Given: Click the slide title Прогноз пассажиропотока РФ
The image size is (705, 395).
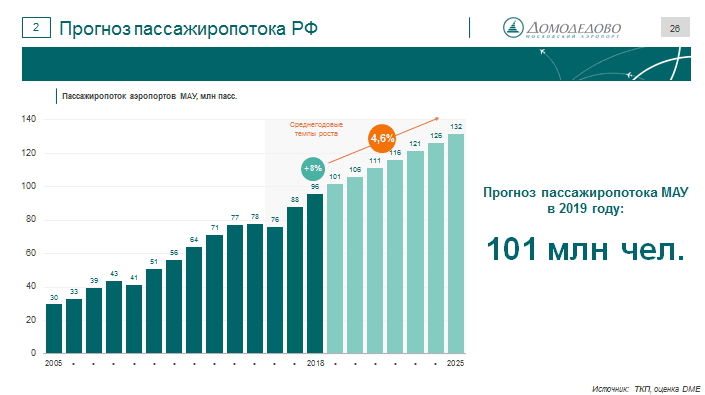Looking at the screenshot, I should pyautogui.click(x=188, y=28).
